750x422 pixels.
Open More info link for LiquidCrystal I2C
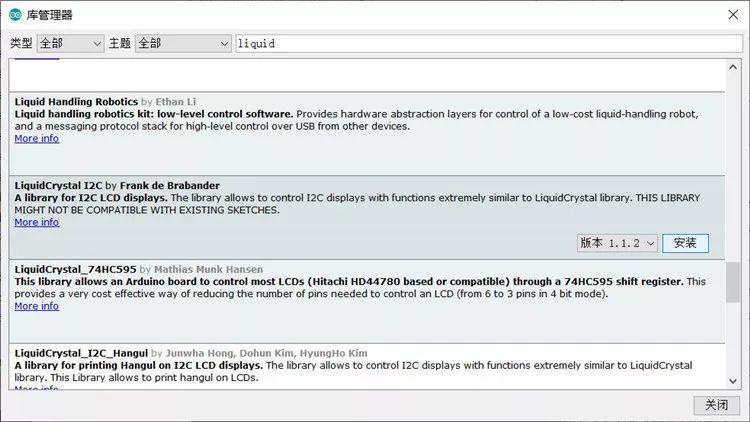pyautogui.click(x=37, y=222)
